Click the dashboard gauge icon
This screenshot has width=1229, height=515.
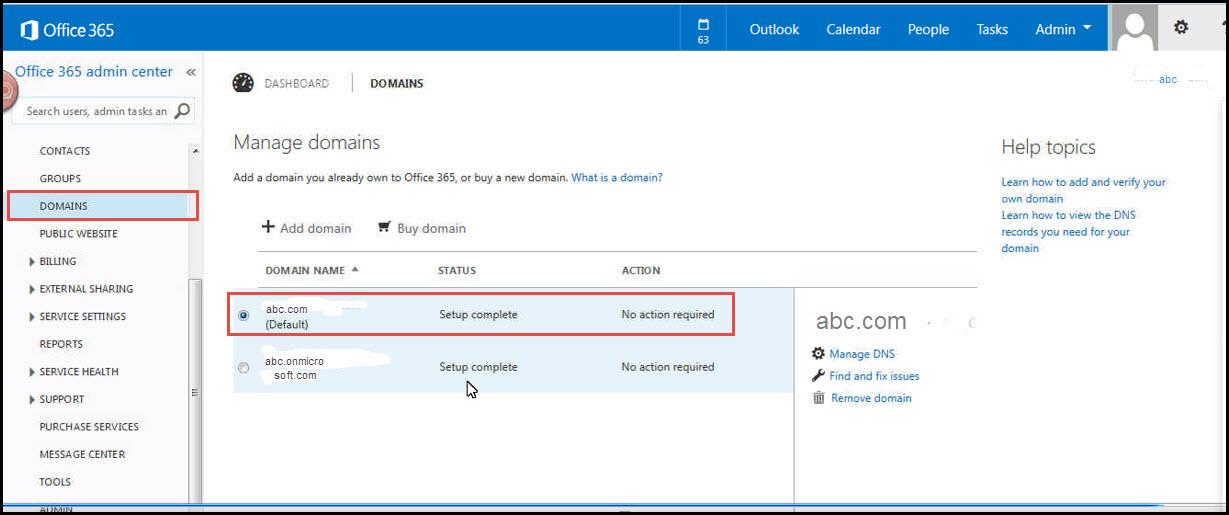[x=243, y=83]
